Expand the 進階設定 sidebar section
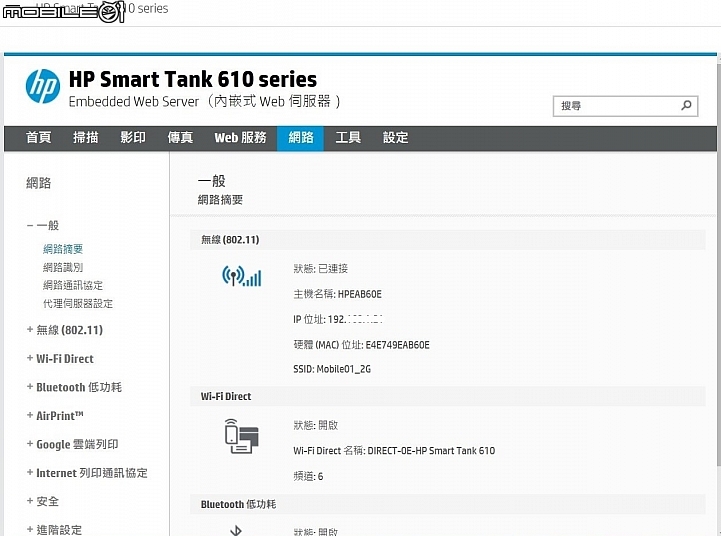Image resolution: width=721 pixels, height=536 pixels. point(54,530)
